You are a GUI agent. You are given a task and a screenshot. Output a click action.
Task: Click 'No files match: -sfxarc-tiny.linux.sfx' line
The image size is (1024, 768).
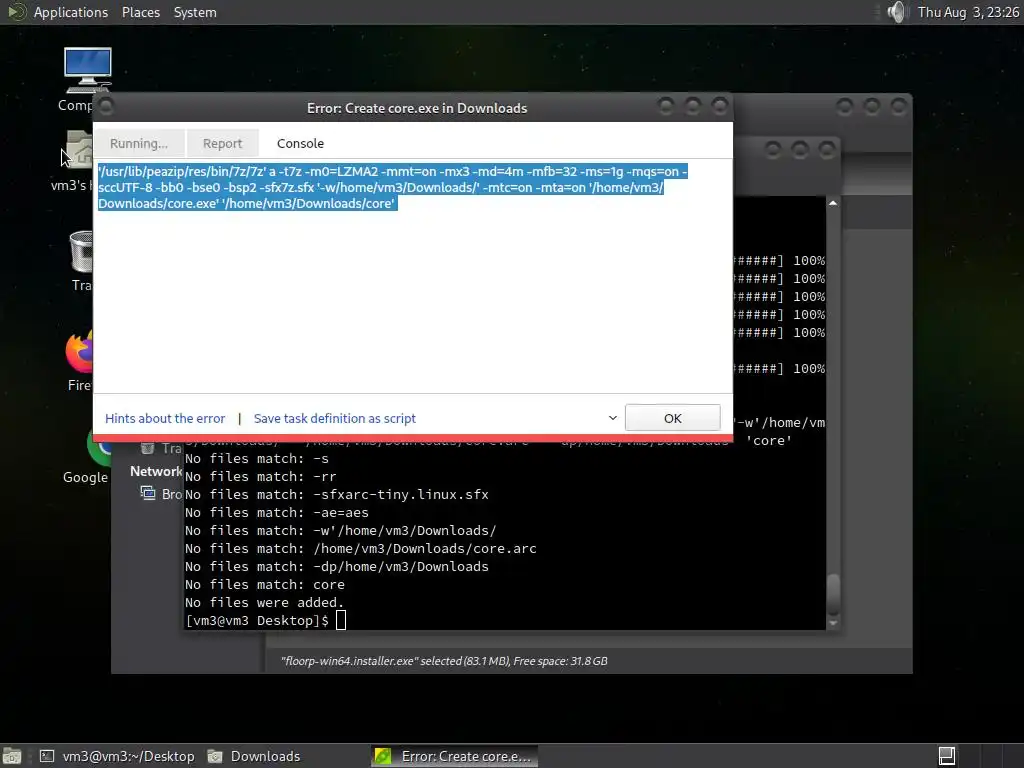point(336,494)
